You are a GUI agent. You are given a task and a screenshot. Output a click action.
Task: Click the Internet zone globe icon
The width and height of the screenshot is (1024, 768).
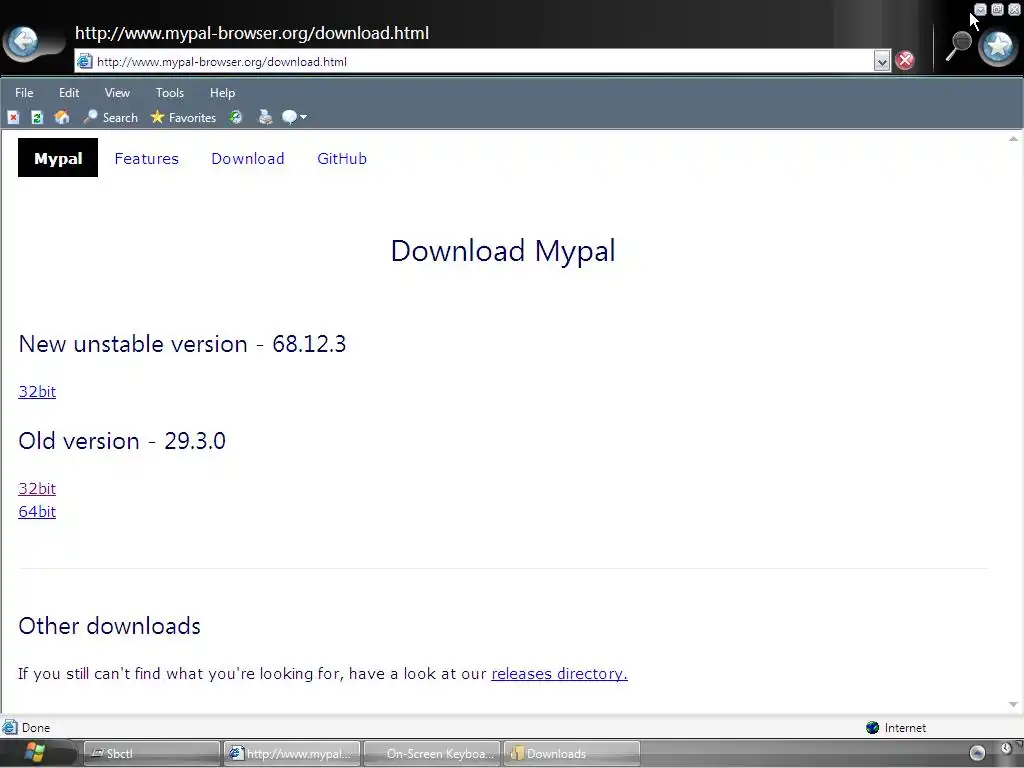[x=872, y=728]
